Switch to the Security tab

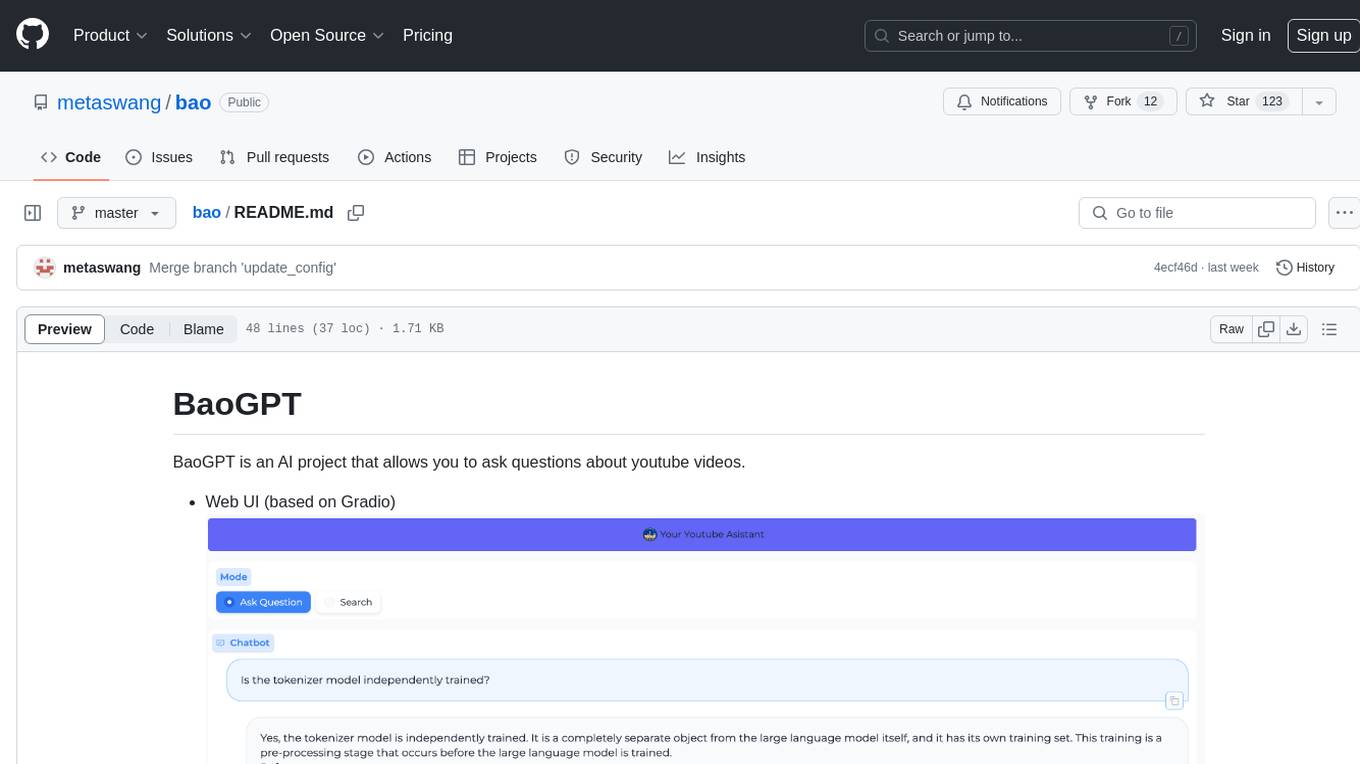(x=603, y=157)
